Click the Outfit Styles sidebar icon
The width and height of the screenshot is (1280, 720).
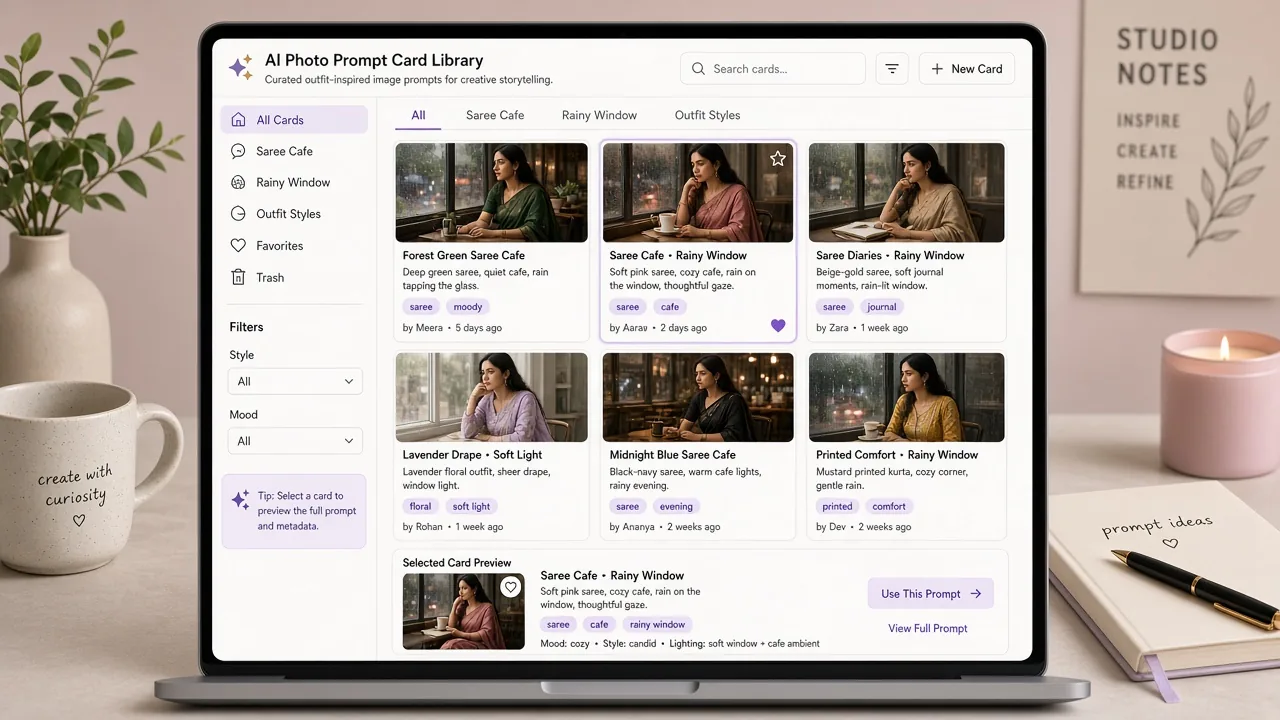click(238, 214)
